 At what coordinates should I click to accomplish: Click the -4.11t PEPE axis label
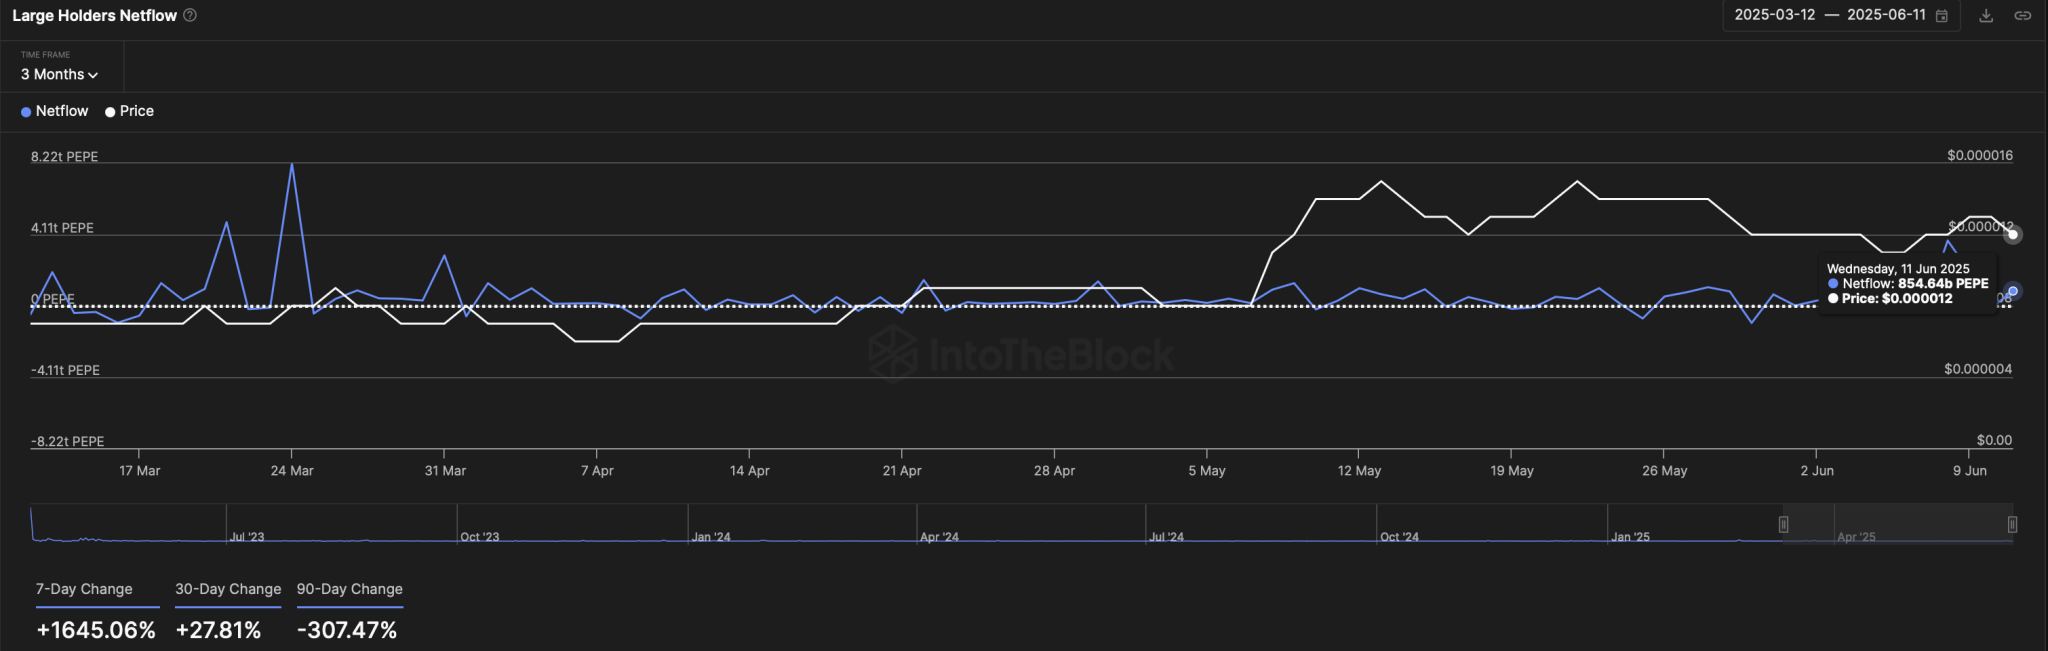click(65, 370)
